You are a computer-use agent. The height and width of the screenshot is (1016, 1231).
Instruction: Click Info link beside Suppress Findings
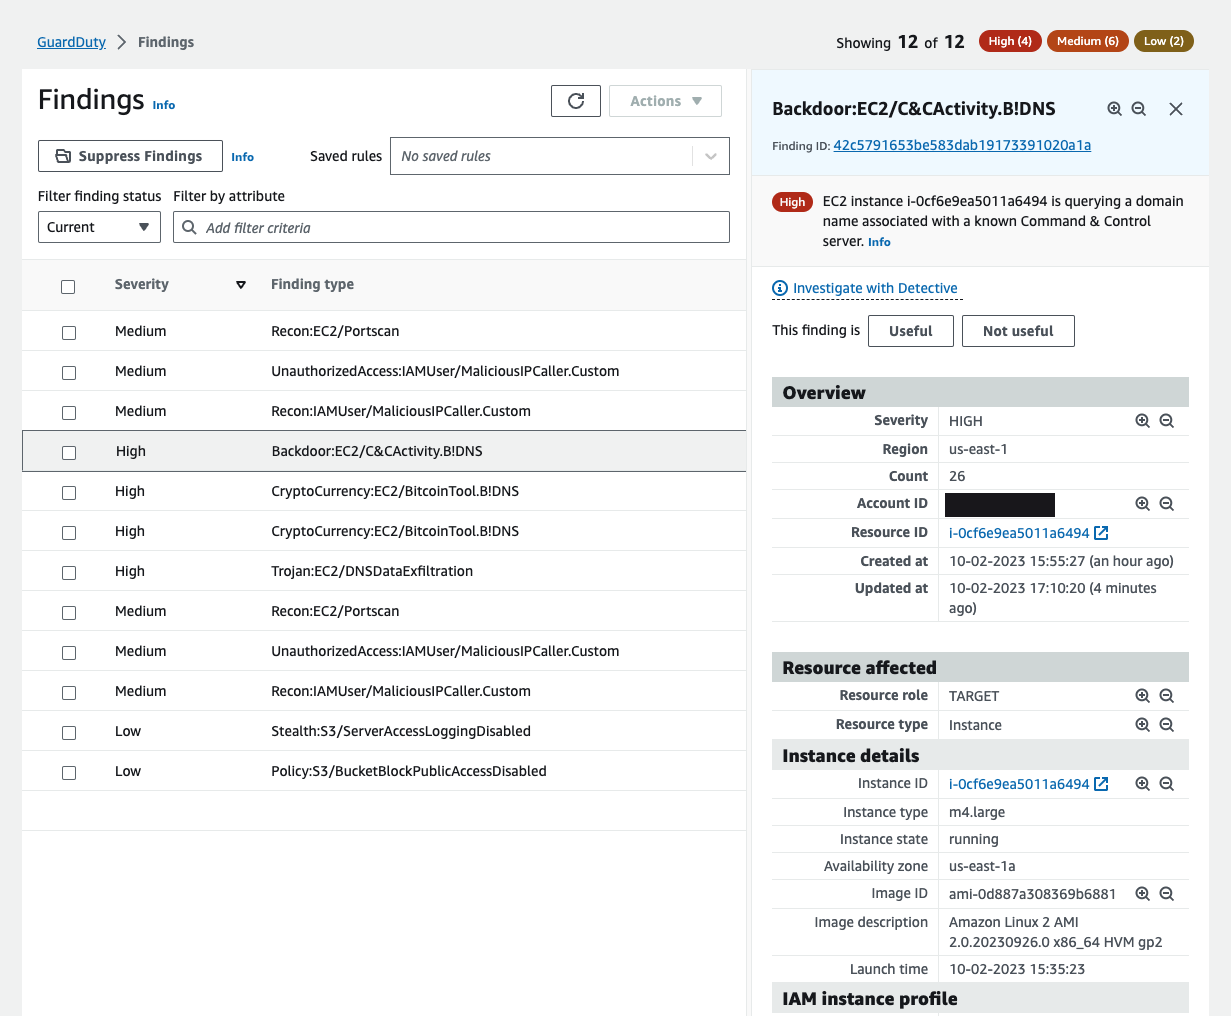242,157
